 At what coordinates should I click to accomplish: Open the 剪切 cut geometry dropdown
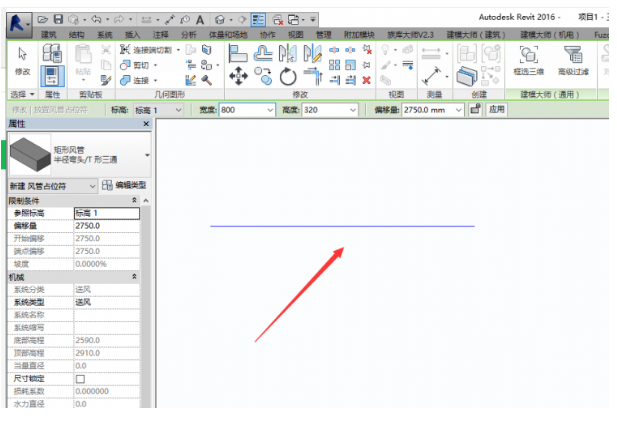coord(155,65)
